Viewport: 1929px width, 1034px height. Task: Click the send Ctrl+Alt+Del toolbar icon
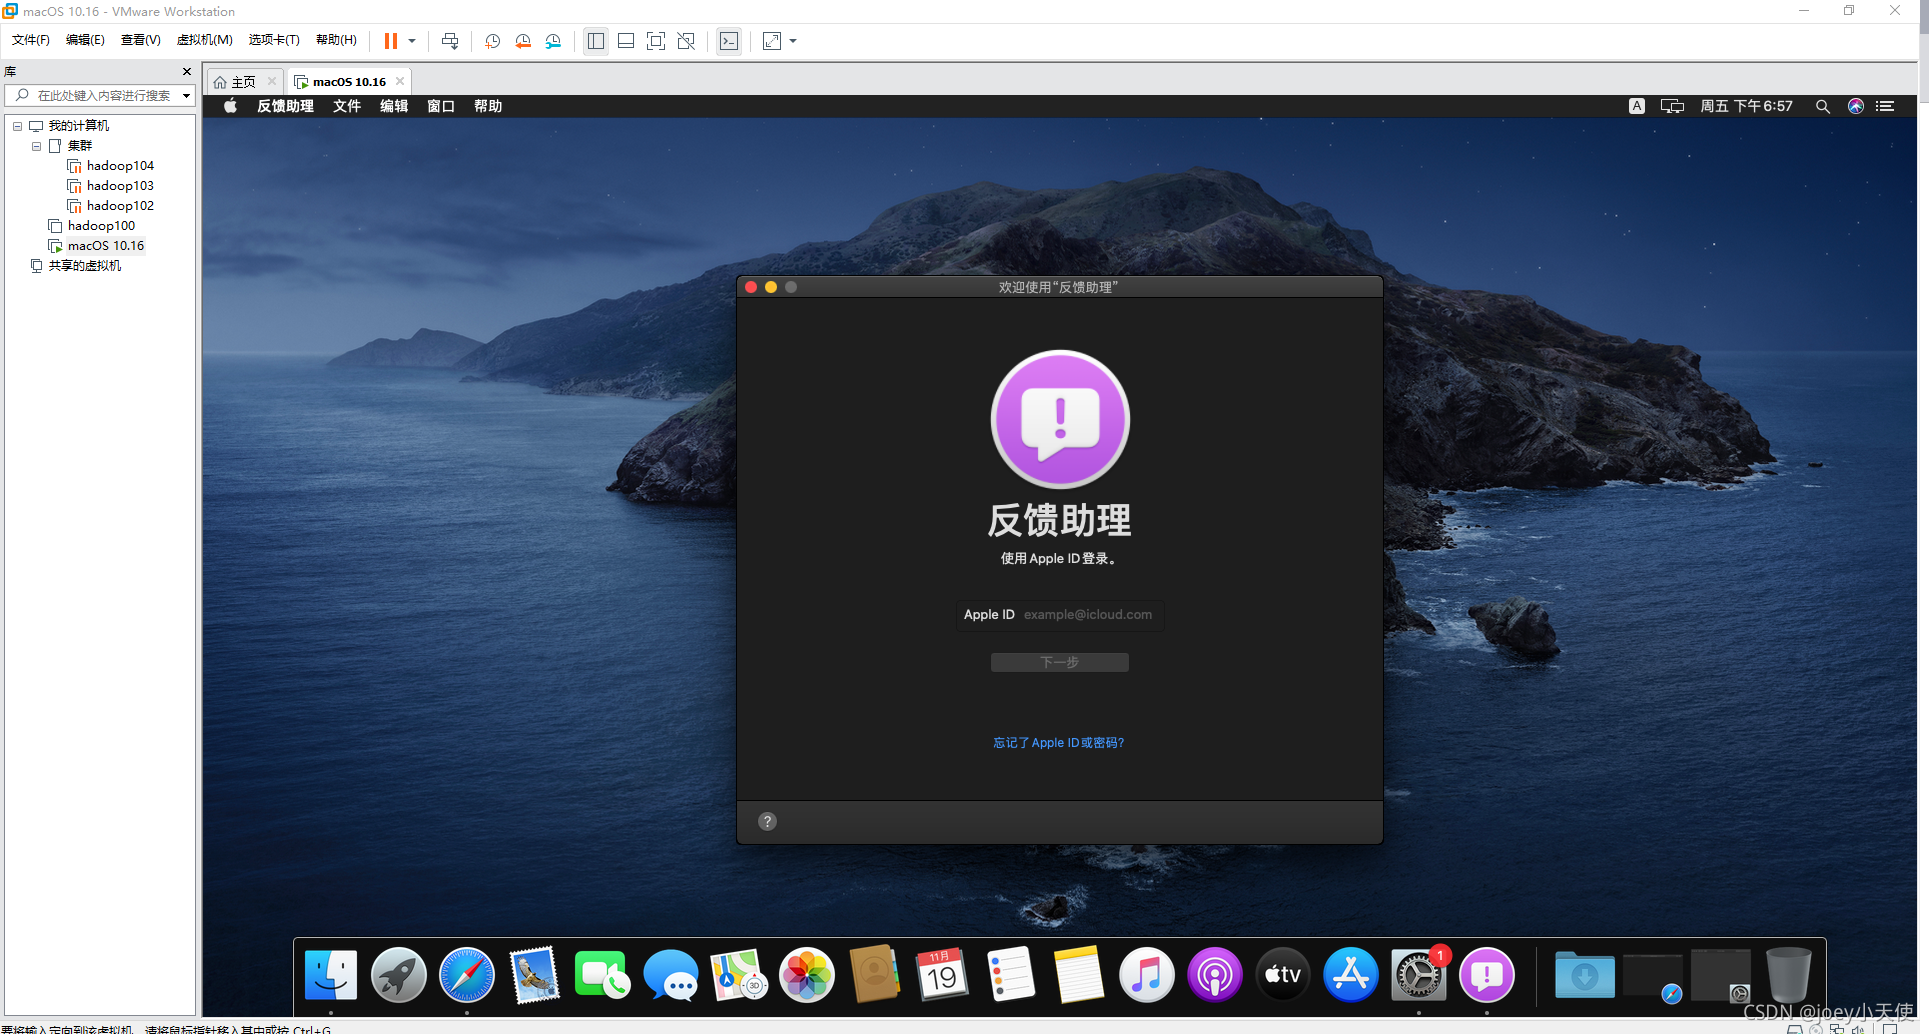[x=450, y=41]
